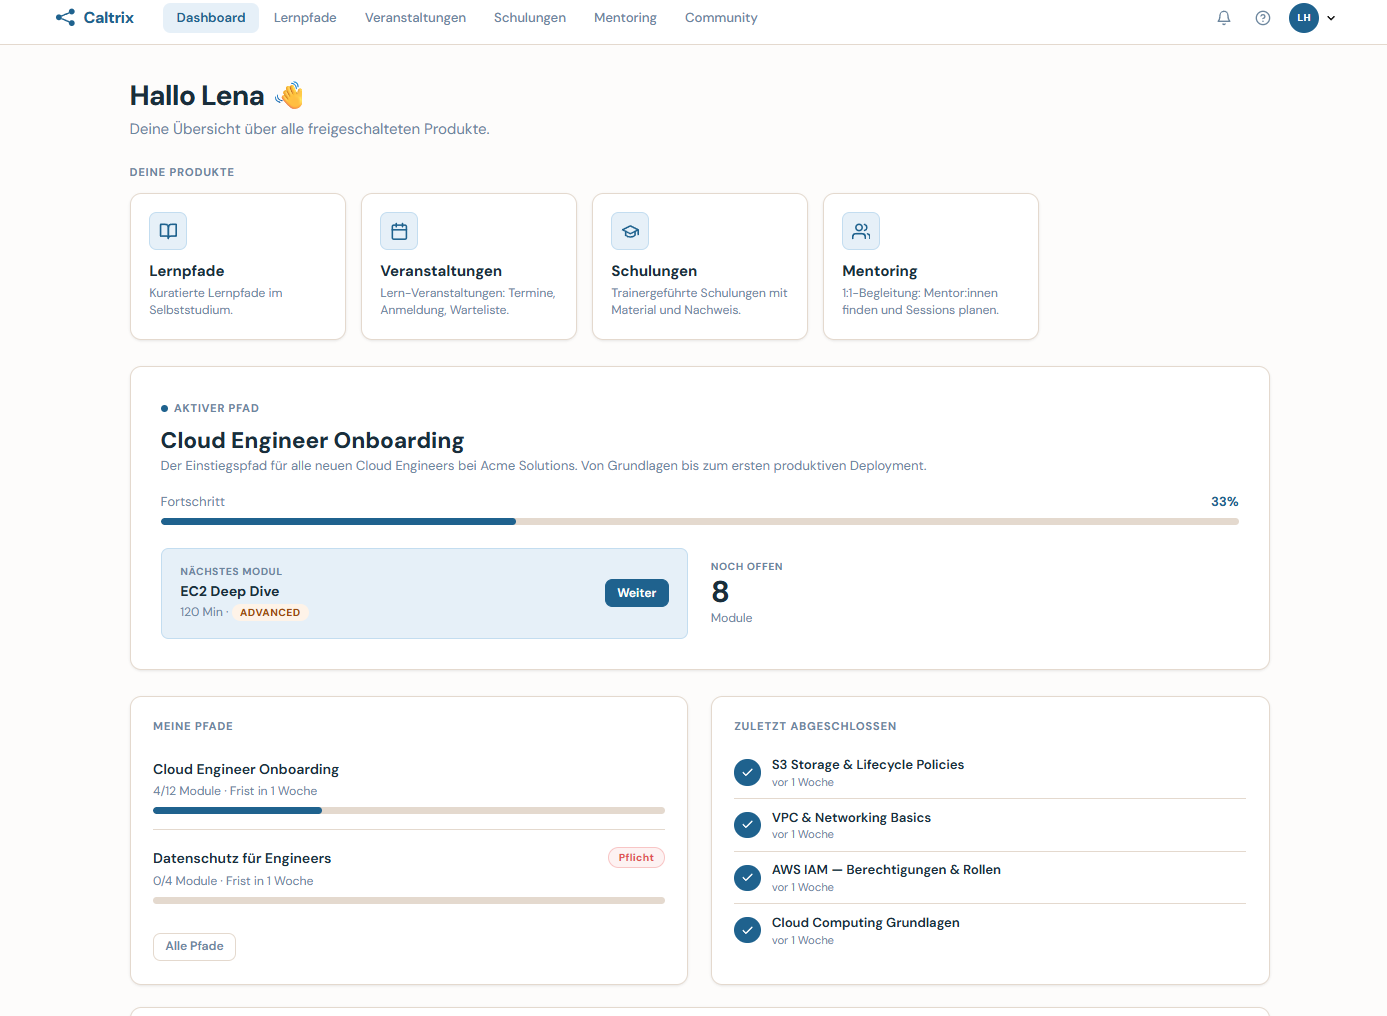Click progress bar under Meine Pfade Cloud Engineer Onboarding

[409, 811]
